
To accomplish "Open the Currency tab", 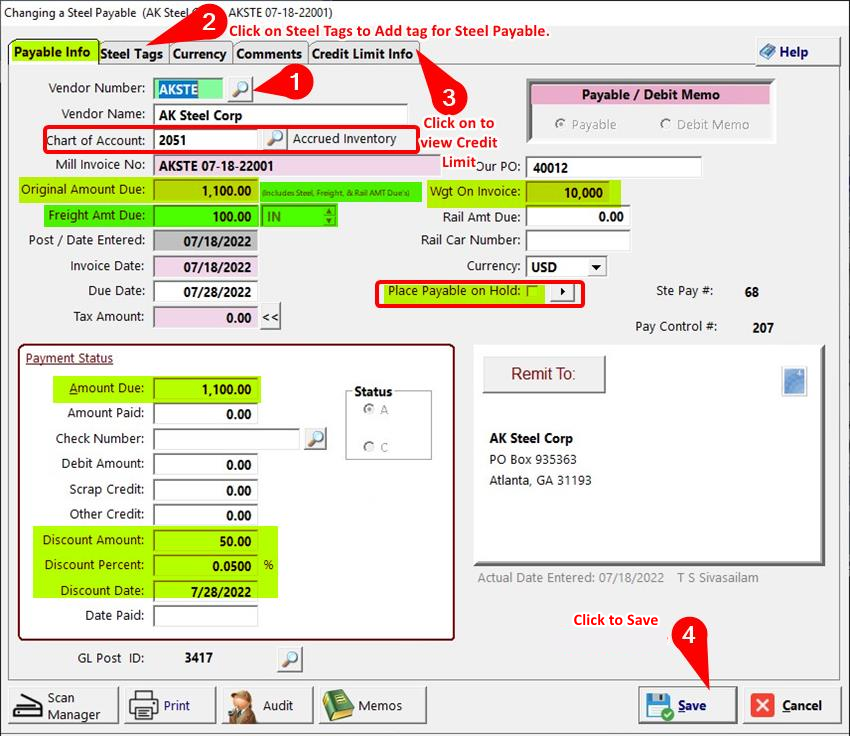I will (x=199, y=54).
